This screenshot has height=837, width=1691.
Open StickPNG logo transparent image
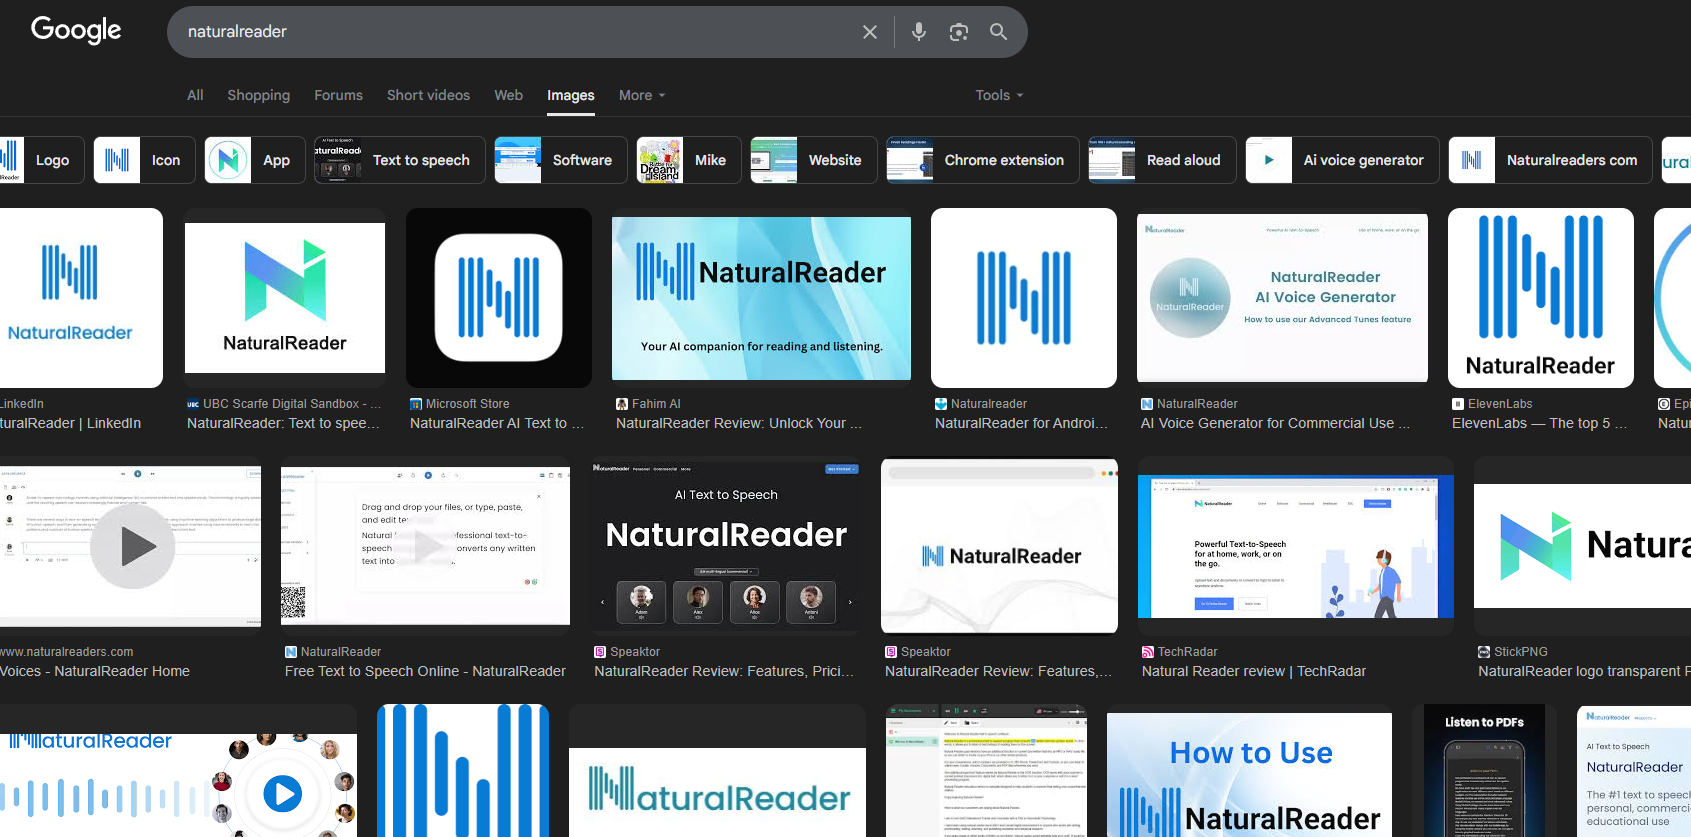(1582, 546)
